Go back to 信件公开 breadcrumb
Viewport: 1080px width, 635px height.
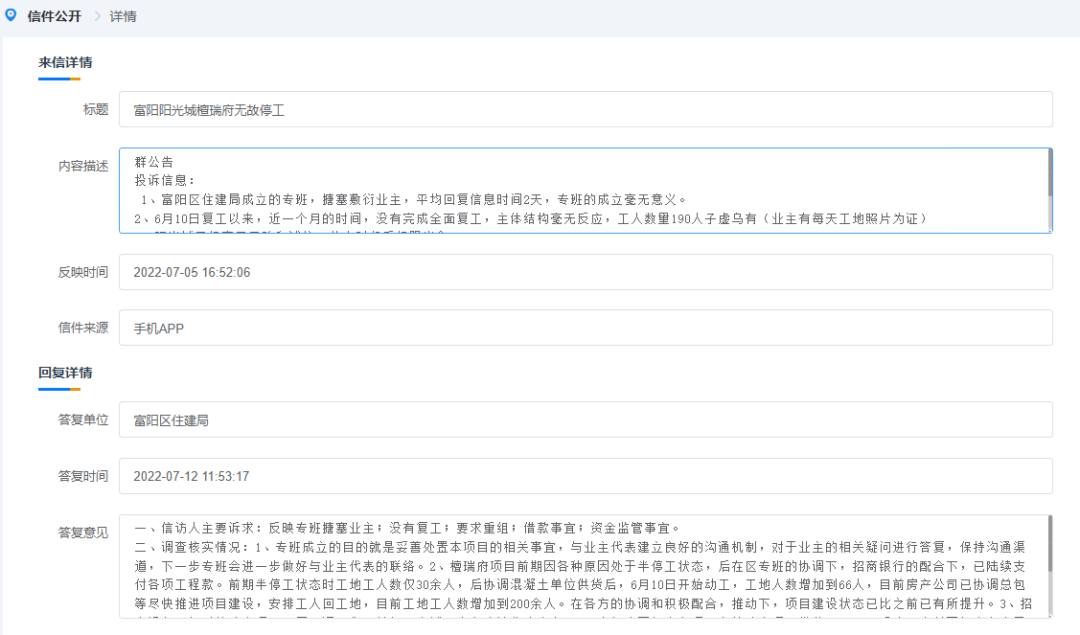(x=54, y=17)
